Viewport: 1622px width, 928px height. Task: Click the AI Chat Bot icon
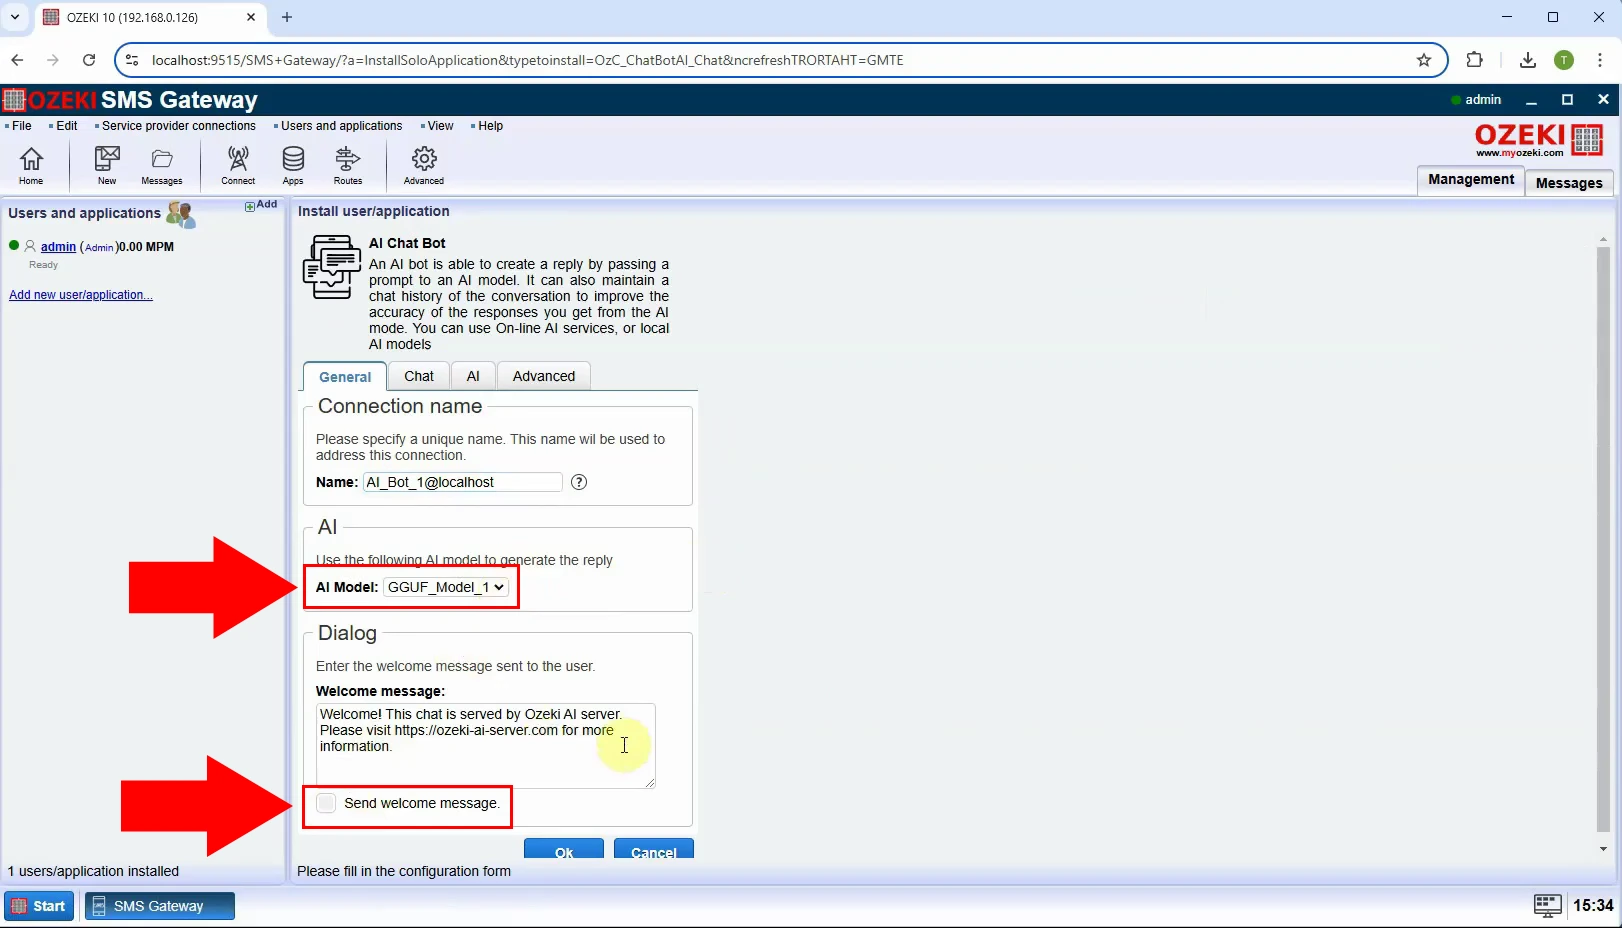pos(332,267)
